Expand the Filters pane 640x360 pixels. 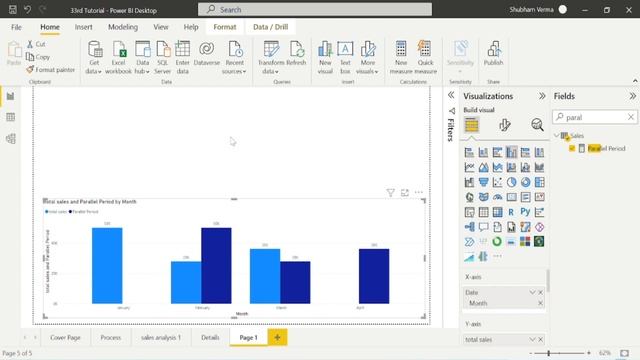451,96
